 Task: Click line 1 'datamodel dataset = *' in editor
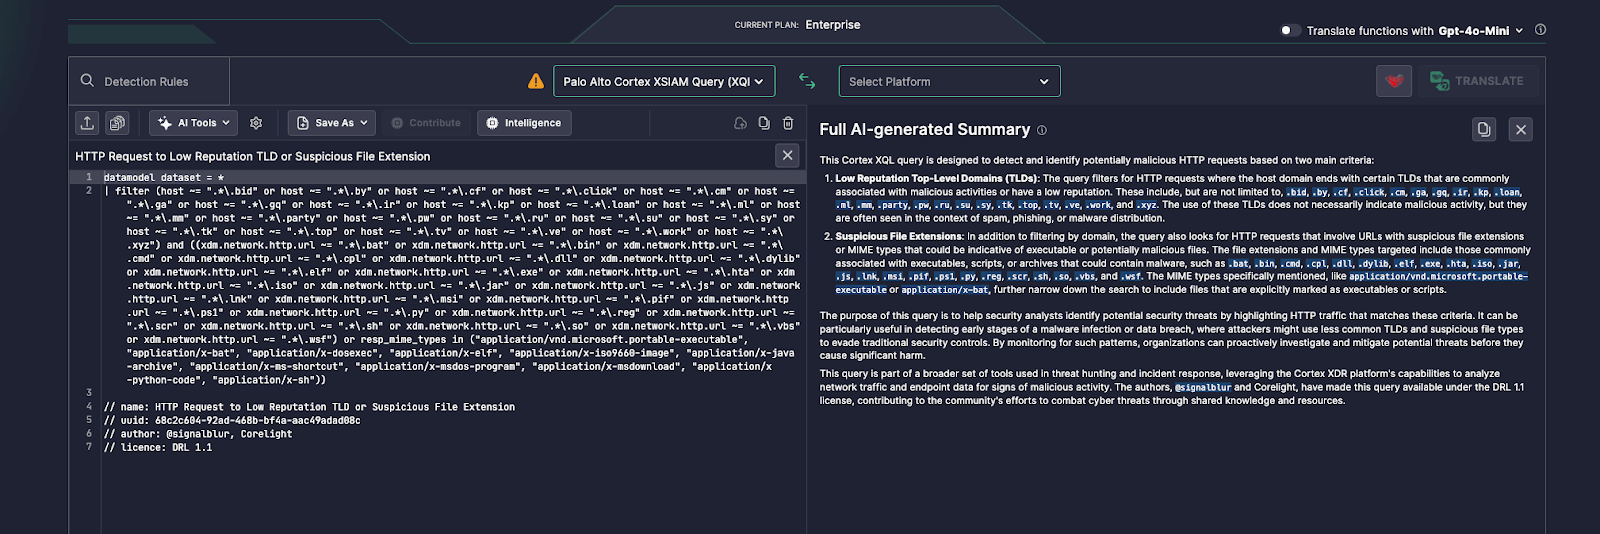(164, 177)
